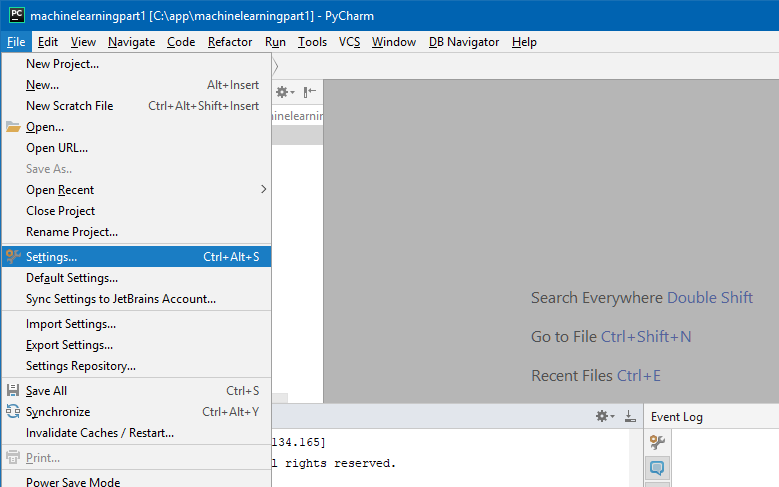This screenshot has width=779, height=487.
Task: Open Settings... from the File menu
Action: coord(137,256)
